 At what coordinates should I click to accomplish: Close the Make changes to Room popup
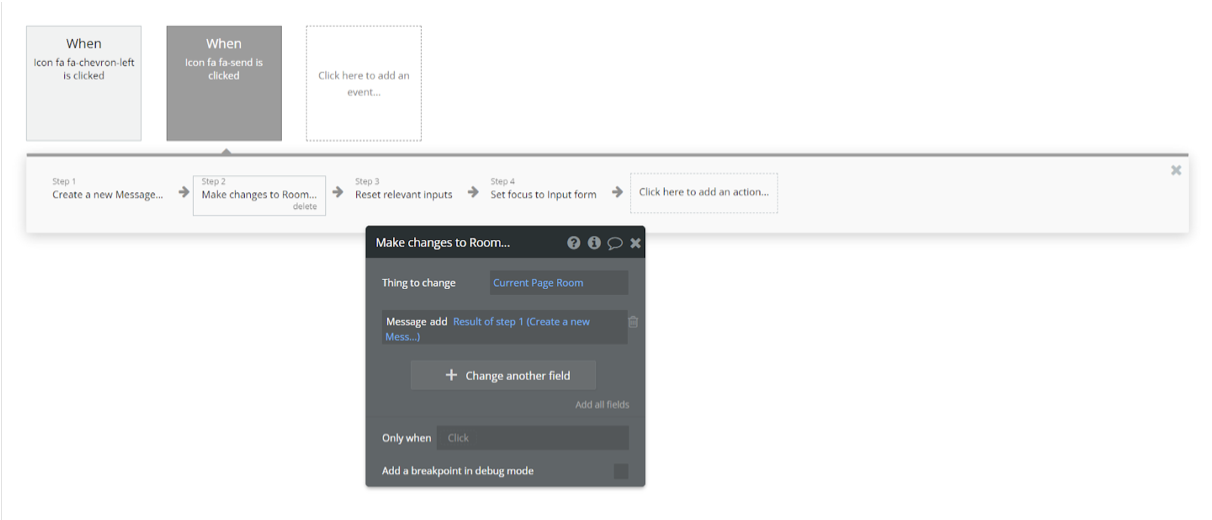(x=636, y=243)
